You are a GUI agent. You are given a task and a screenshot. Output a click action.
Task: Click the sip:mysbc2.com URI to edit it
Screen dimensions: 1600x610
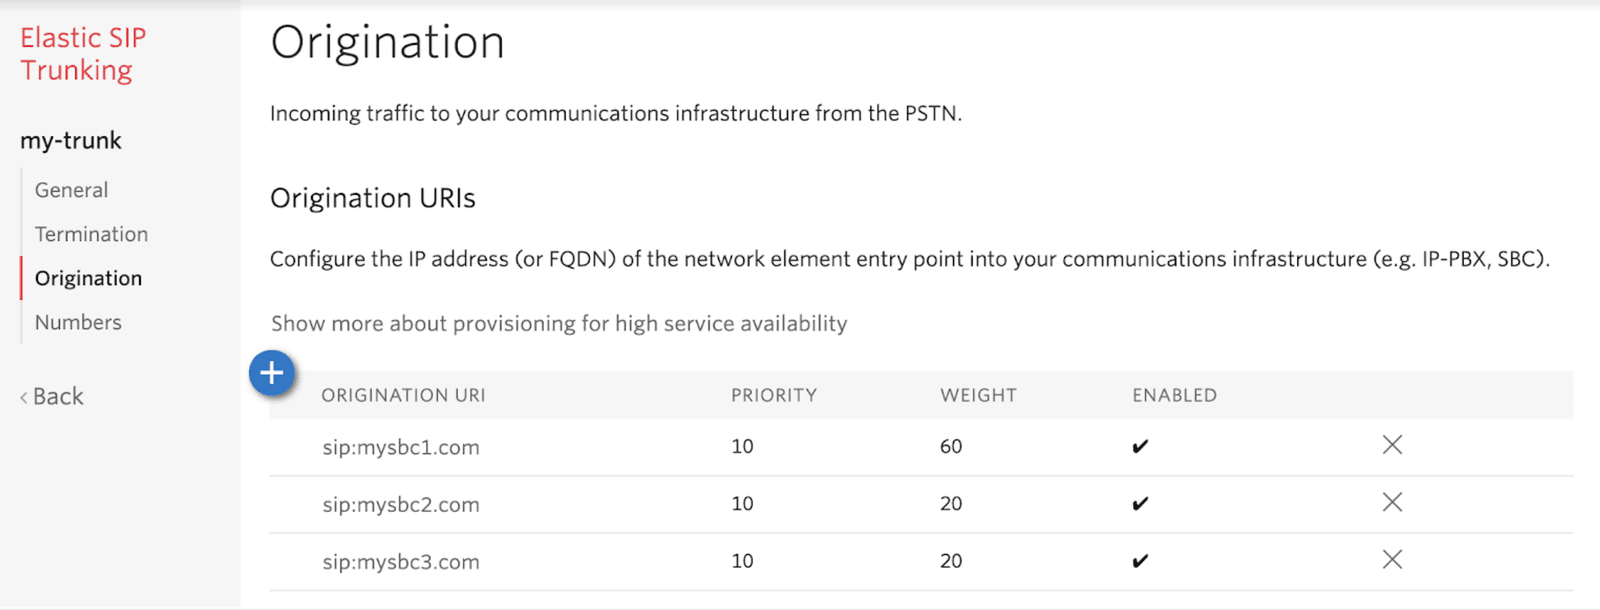(401, 503)
